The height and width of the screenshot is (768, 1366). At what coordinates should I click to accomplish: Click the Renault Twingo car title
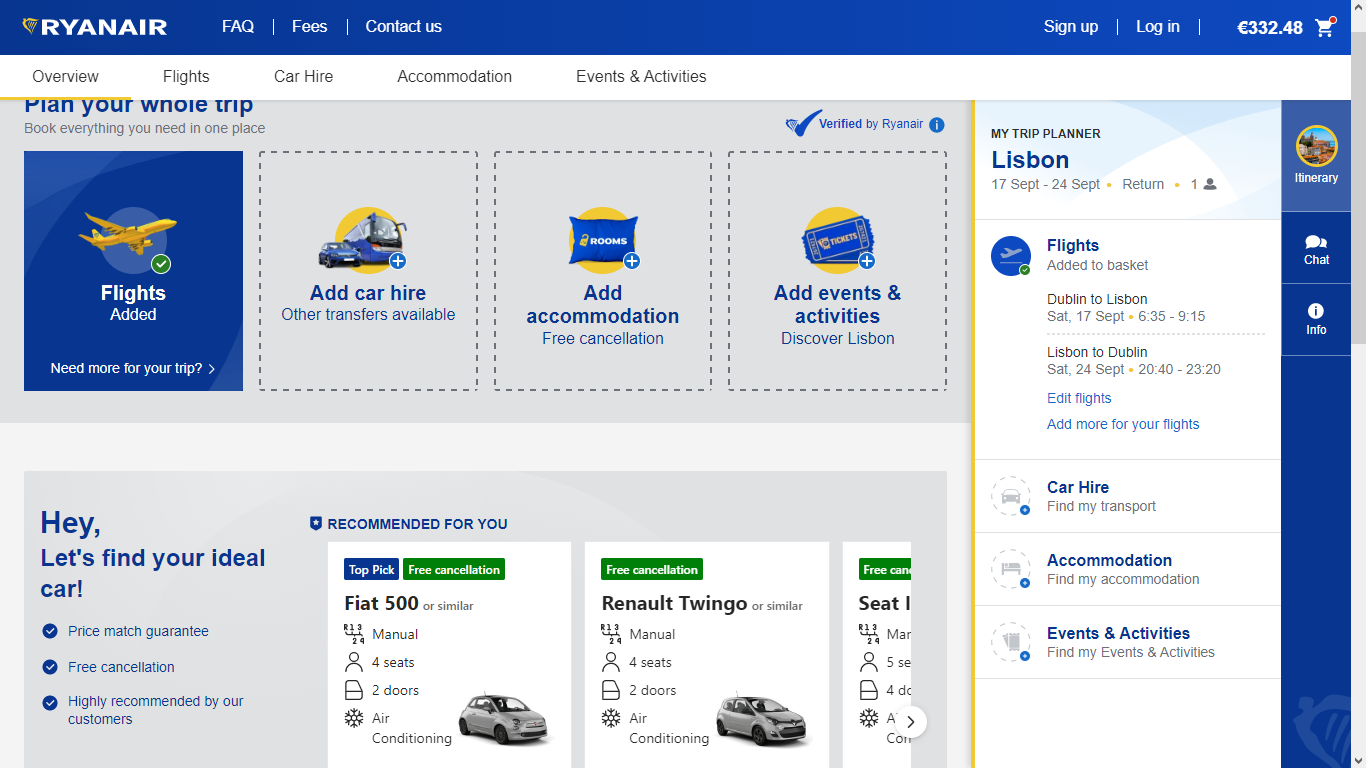click(674, 603)
